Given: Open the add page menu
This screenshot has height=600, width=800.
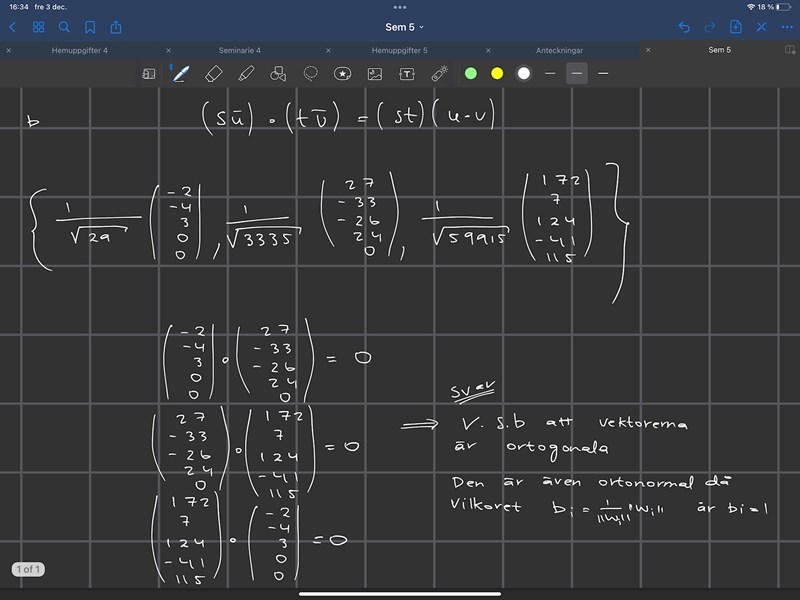Looking at the screenshot, I should (735, 27).
